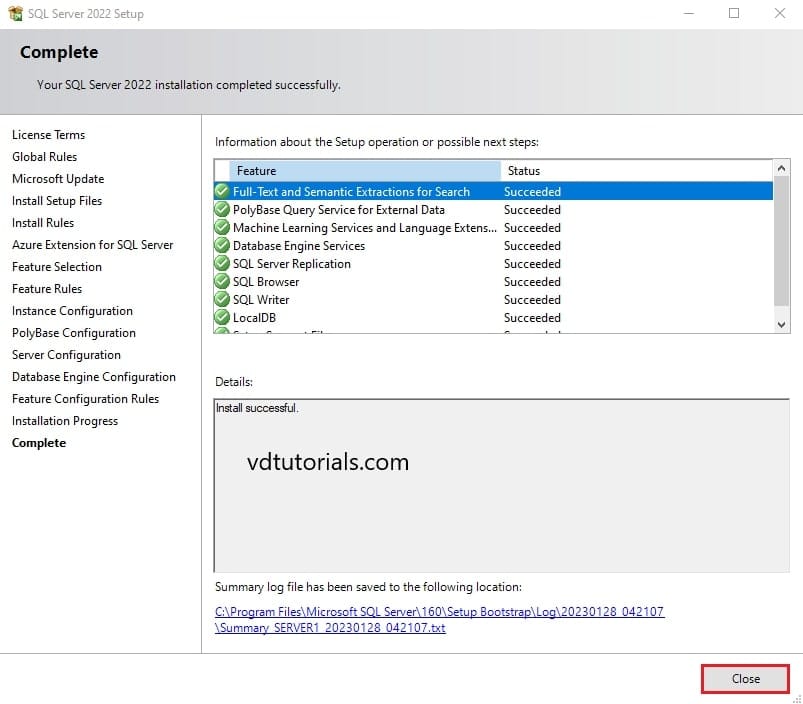This screenshot has height=704, width=803.
Task: Click Install Rules step in sidebar
Action: [x=43, y=223]
